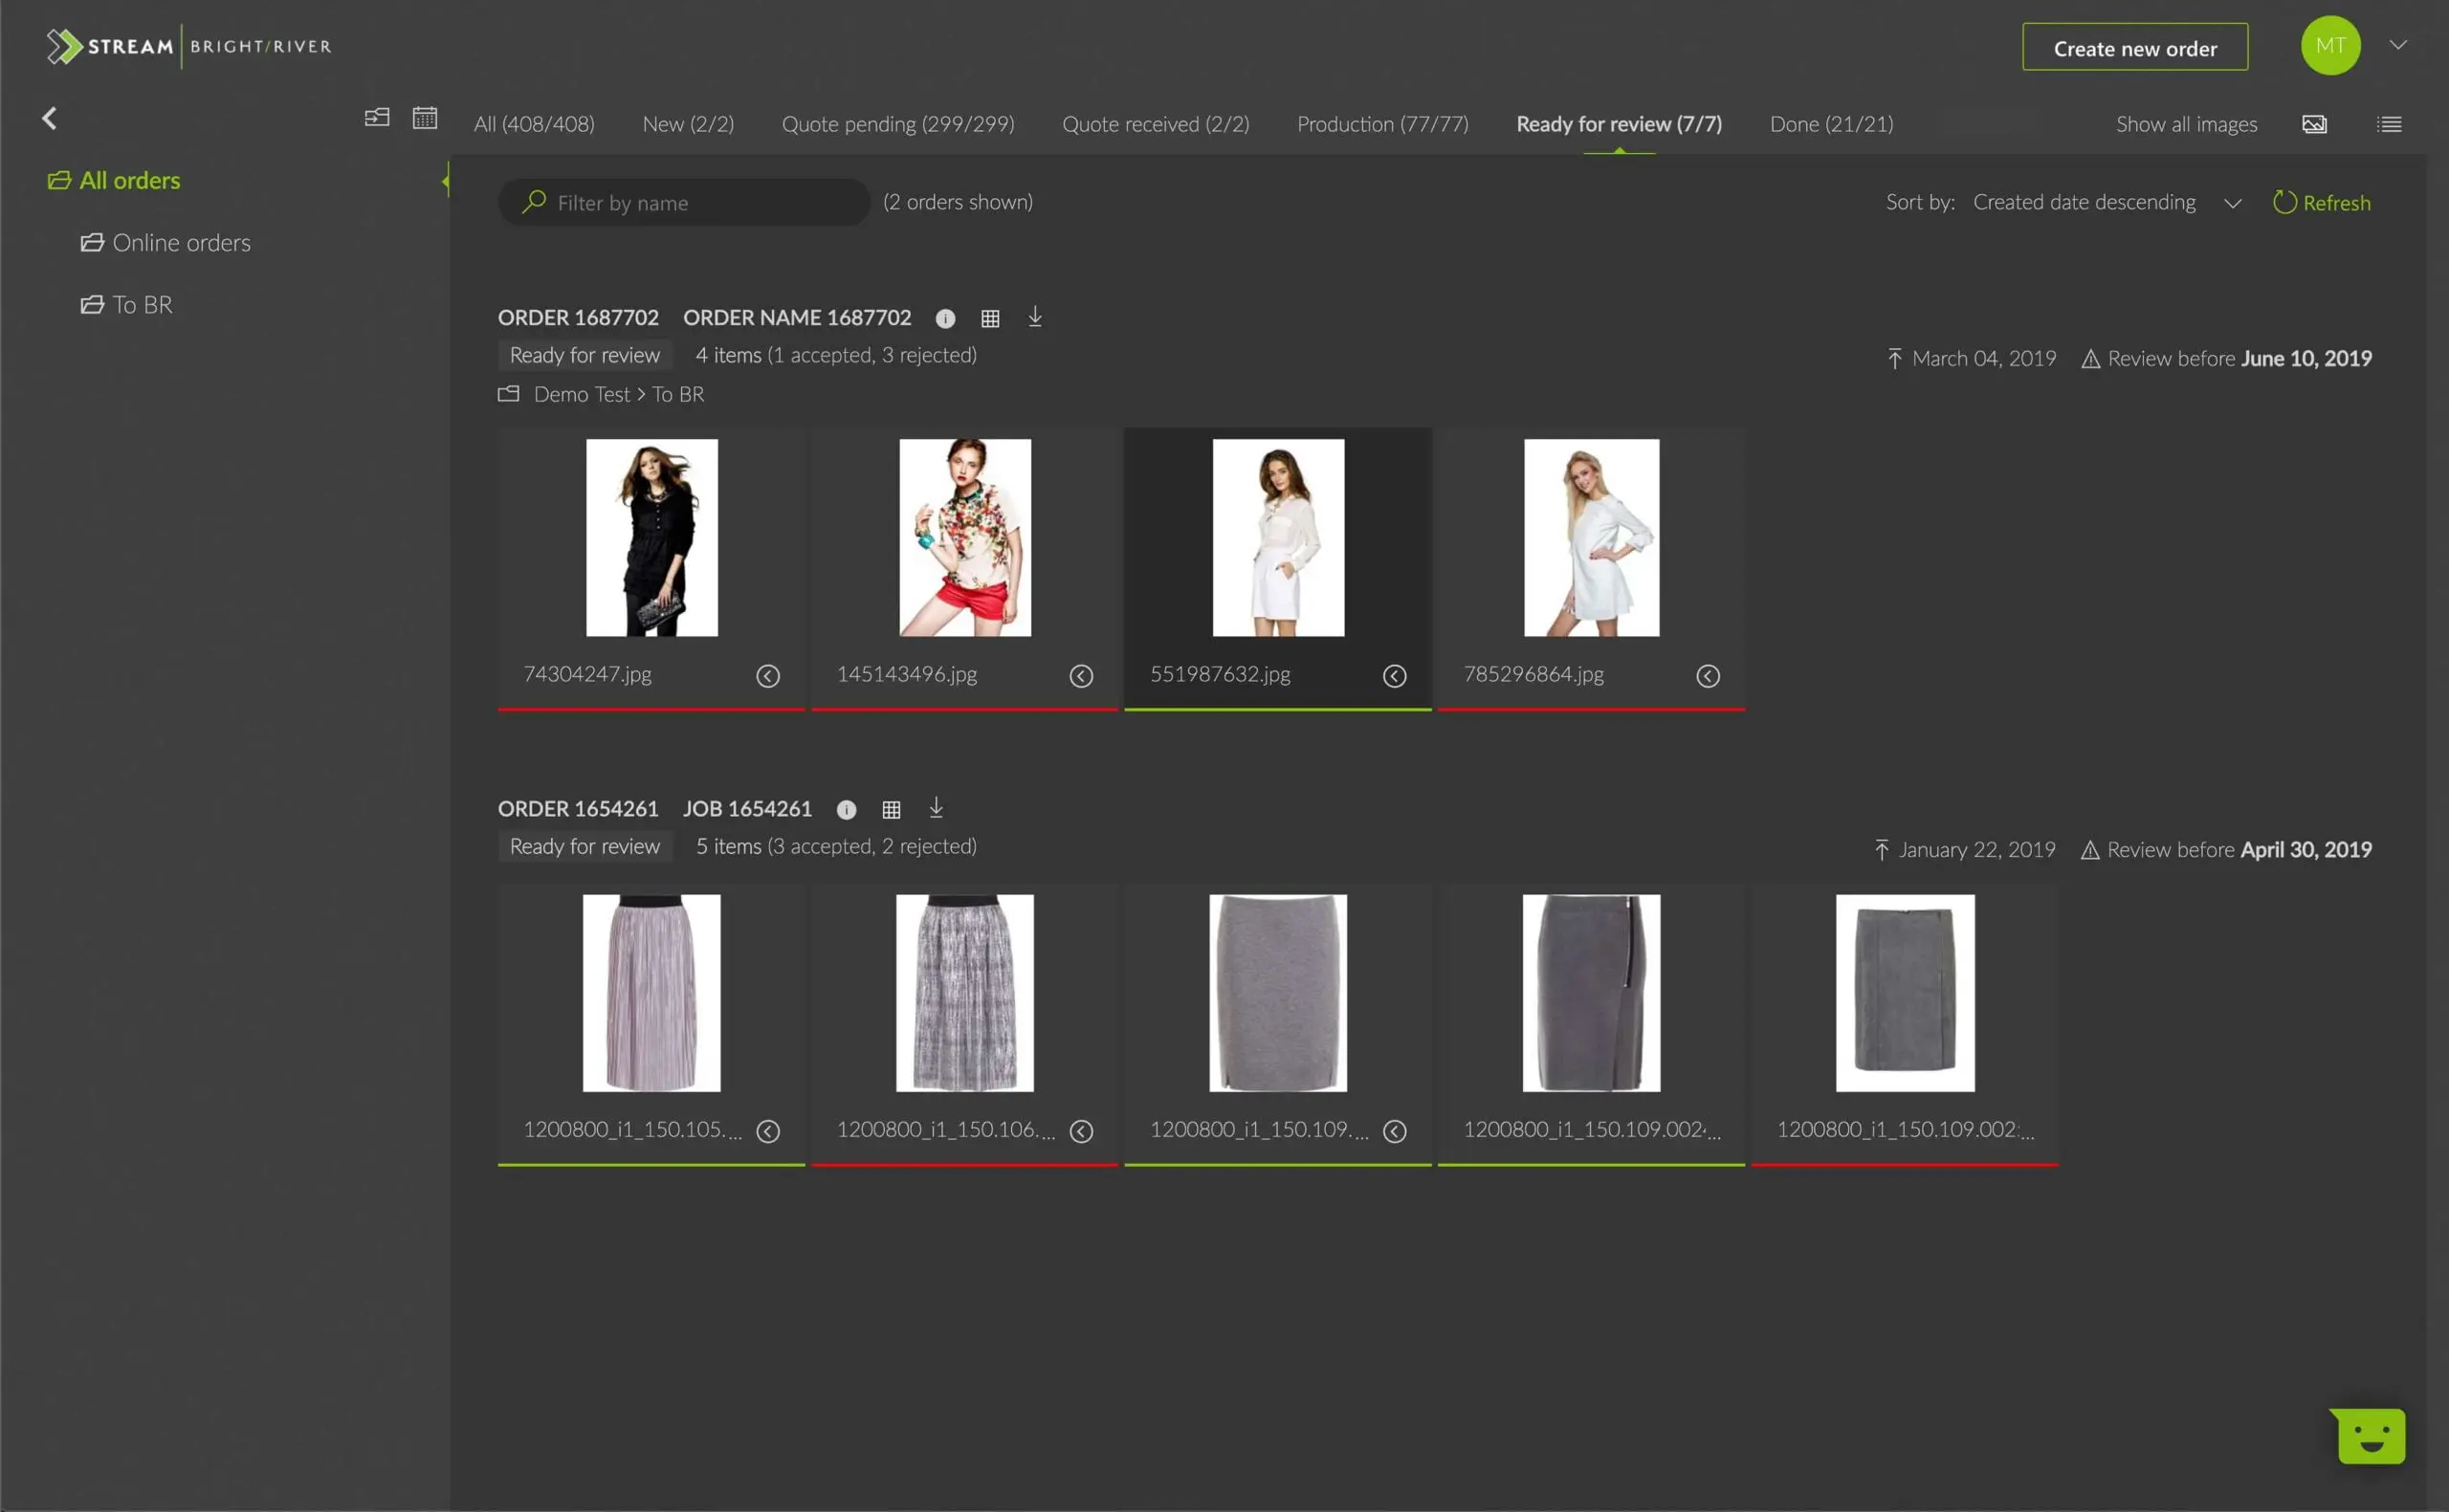Collapse sidebar with the back chevron

tap(49, 118)
